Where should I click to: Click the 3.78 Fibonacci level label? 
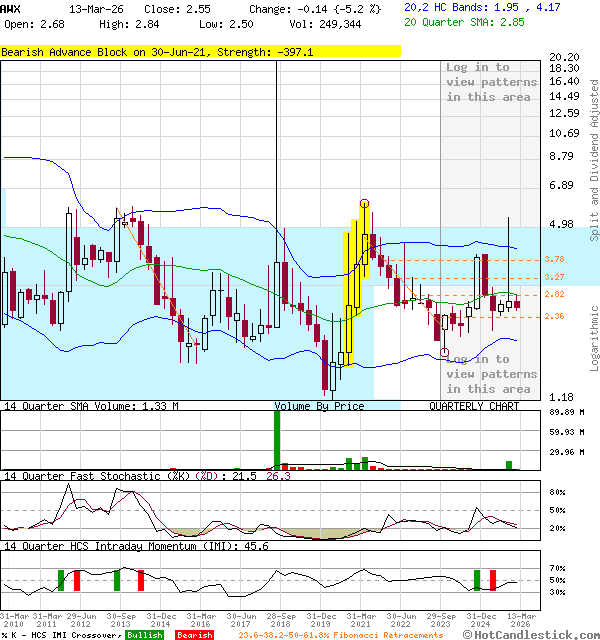click(554, 259)
